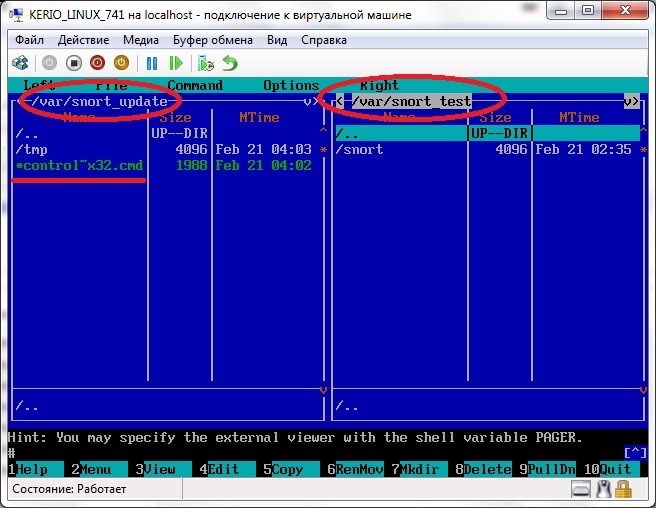Click the green Reset VM icon
The height and width of the screenshot is (508, 656).
tap(176, 63)
